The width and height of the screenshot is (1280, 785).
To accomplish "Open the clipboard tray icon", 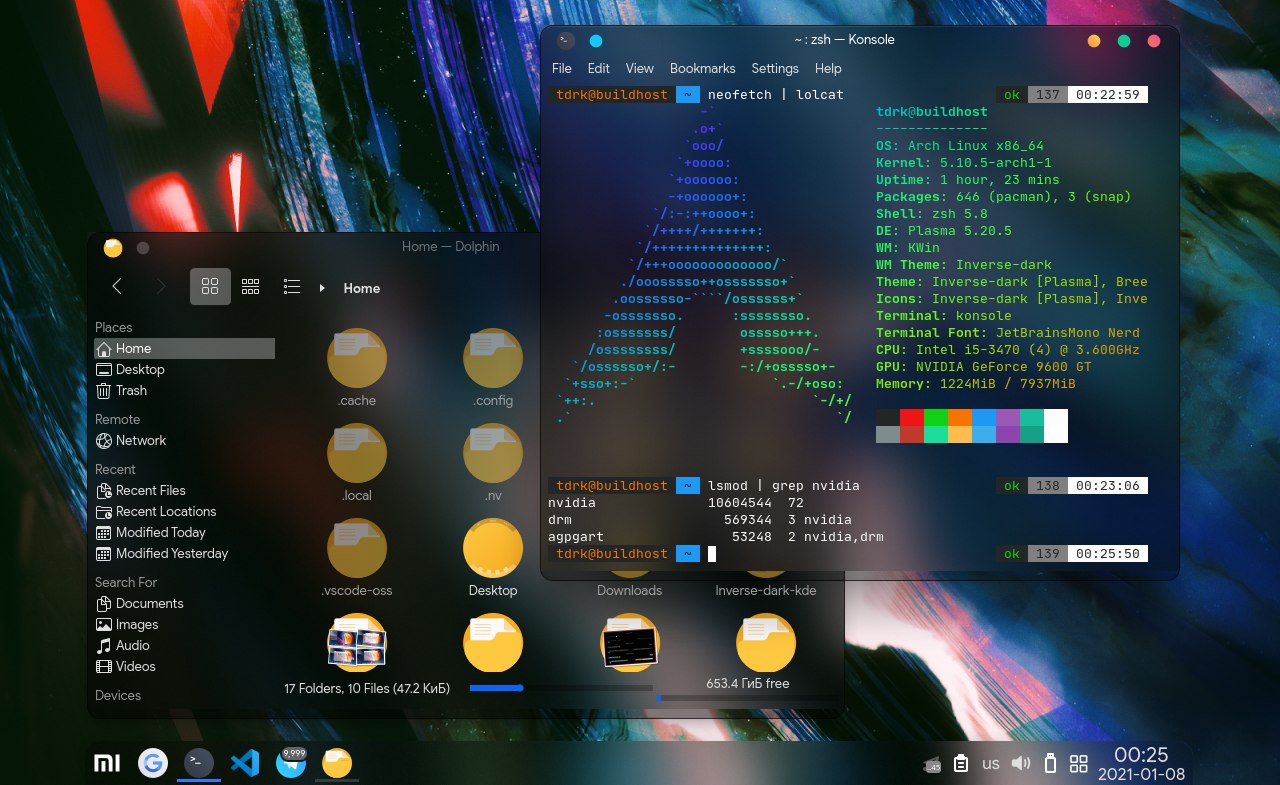I will coord(961,764).
